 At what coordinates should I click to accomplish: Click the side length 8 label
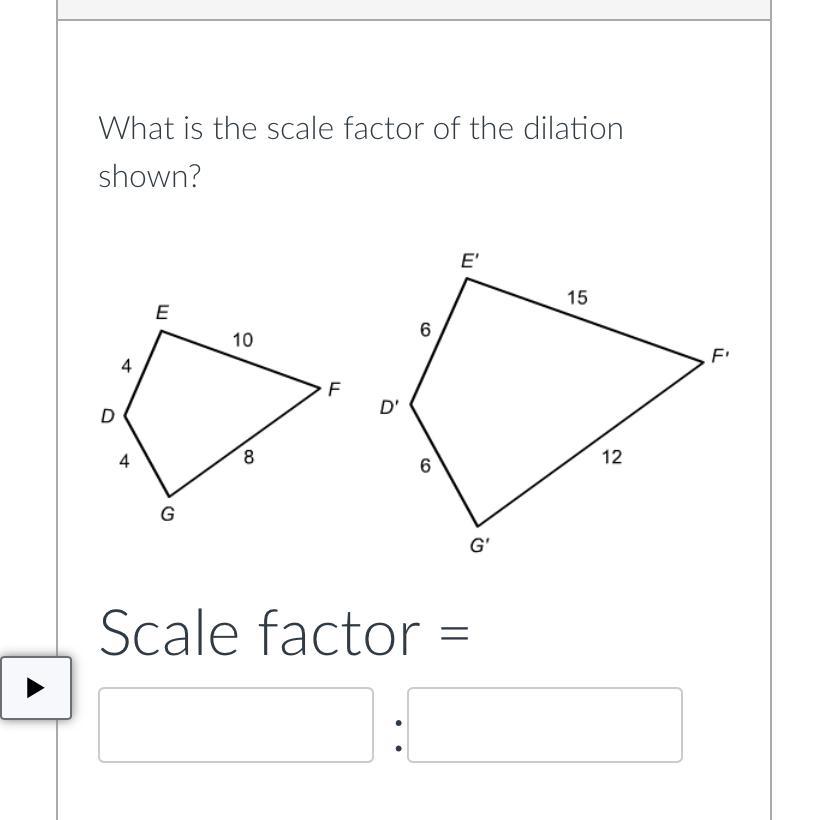pyautogui.click(x=248, y=458)
